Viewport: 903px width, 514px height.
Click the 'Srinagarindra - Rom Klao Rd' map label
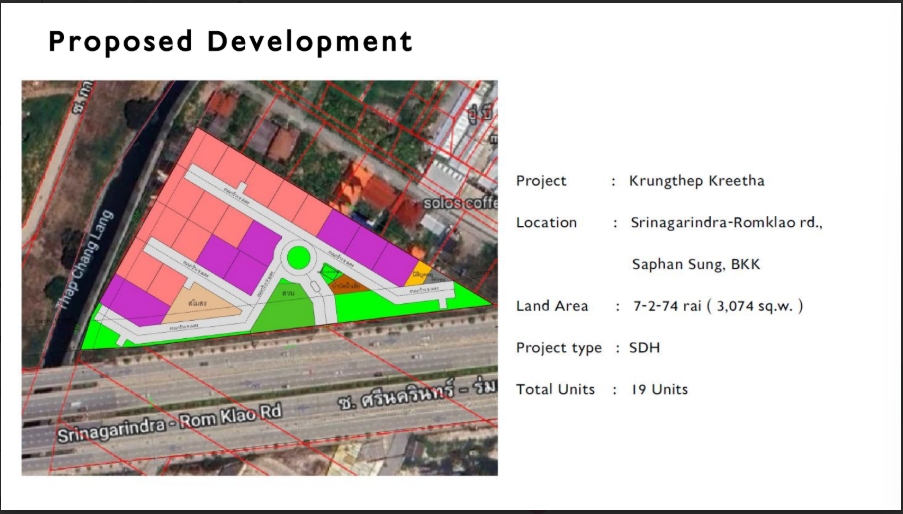point(170,424)
